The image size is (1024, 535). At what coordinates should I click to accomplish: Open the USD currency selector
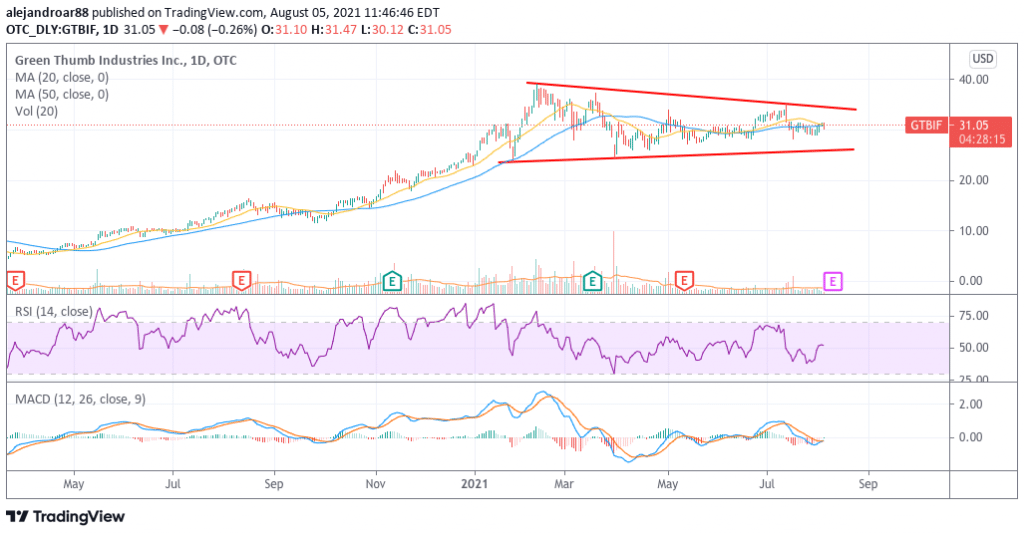(x=982, y=59)
